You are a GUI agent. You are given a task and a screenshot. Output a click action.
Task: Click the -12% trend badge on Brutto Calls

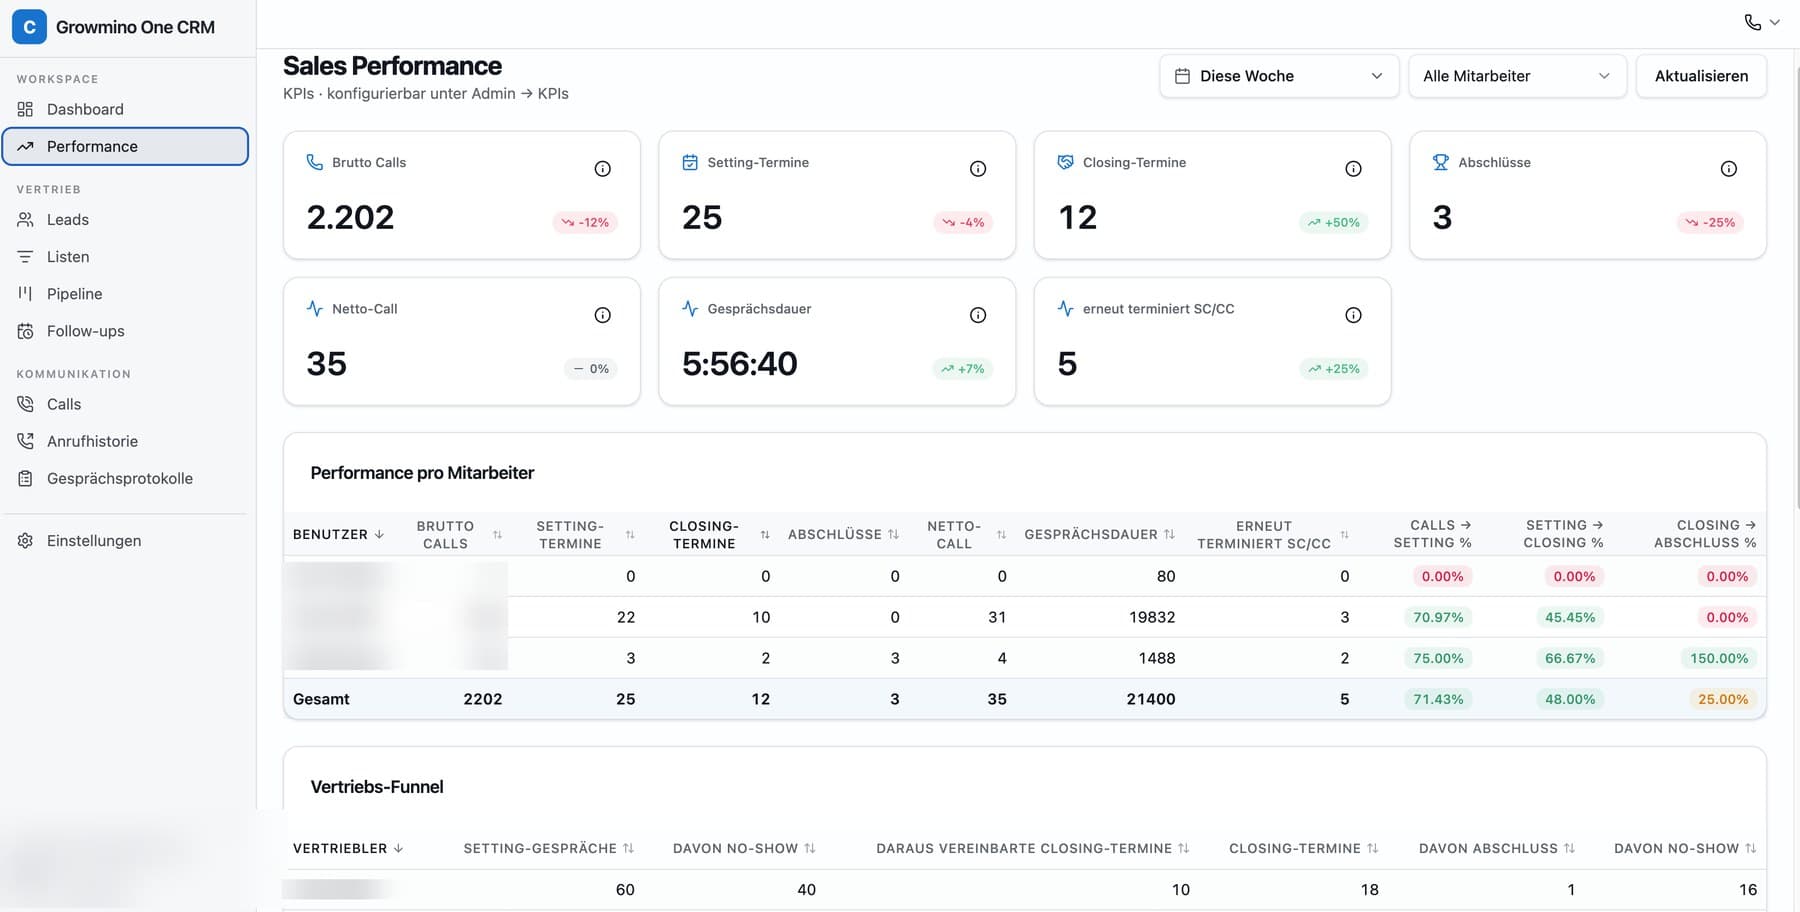[585, 222]
